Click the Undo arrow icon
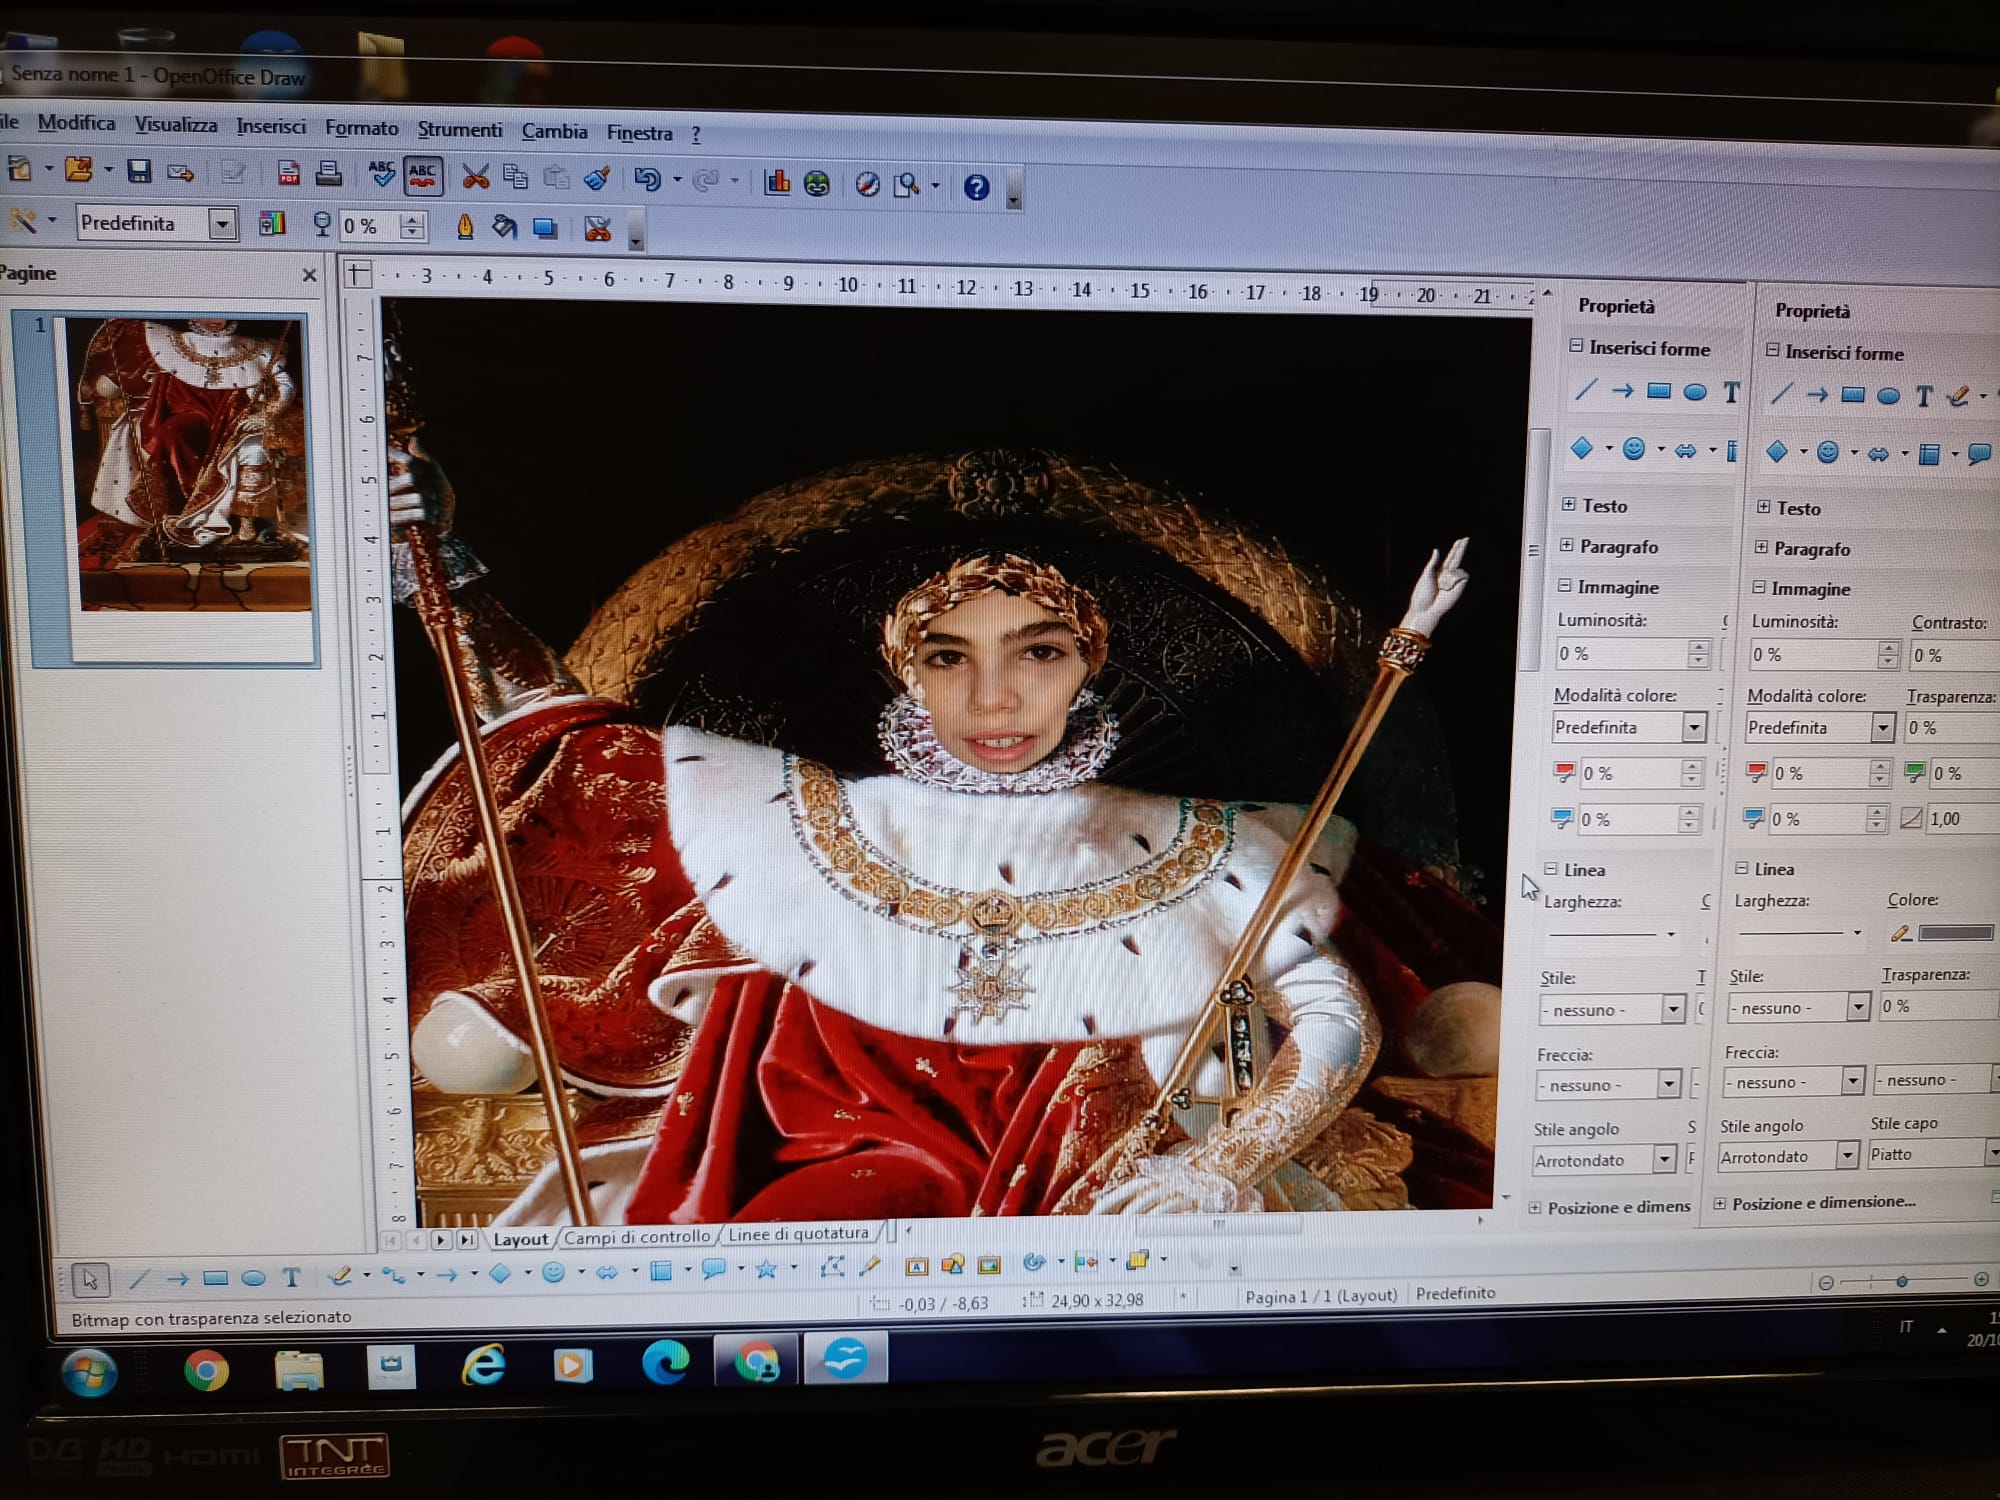The width and height of the screenshot is (2000, 1500). pos(647,180)
